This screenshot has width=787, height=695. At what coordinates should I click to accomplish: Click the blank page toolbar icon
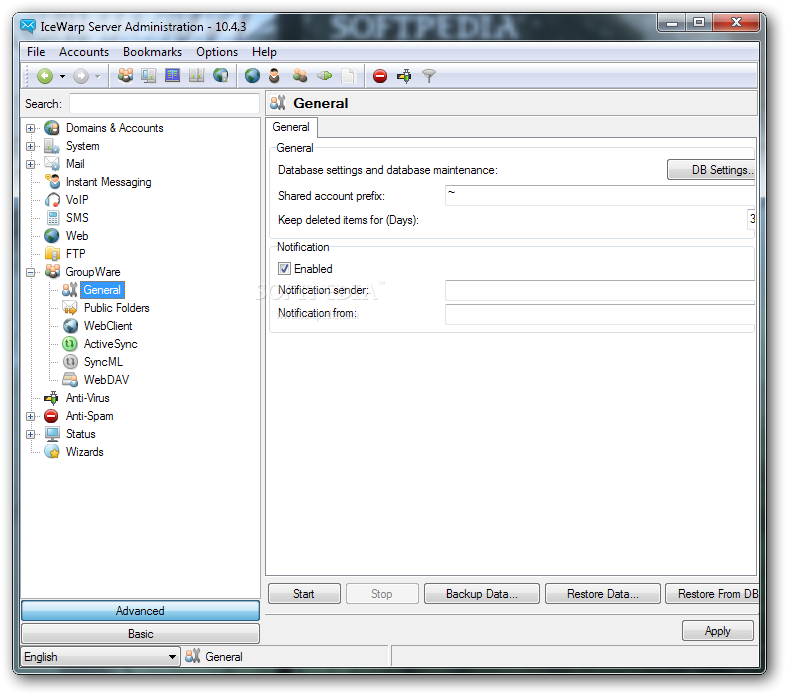348,76
